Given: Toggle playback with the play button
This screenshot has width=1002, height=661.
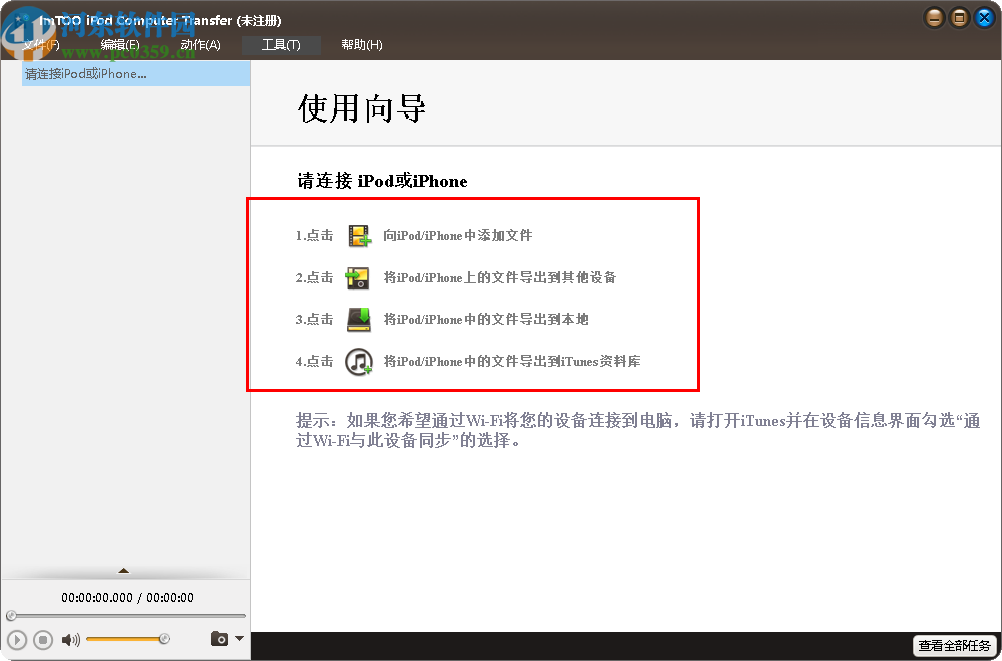Looking at the screenshot, I should coord(17,639).
